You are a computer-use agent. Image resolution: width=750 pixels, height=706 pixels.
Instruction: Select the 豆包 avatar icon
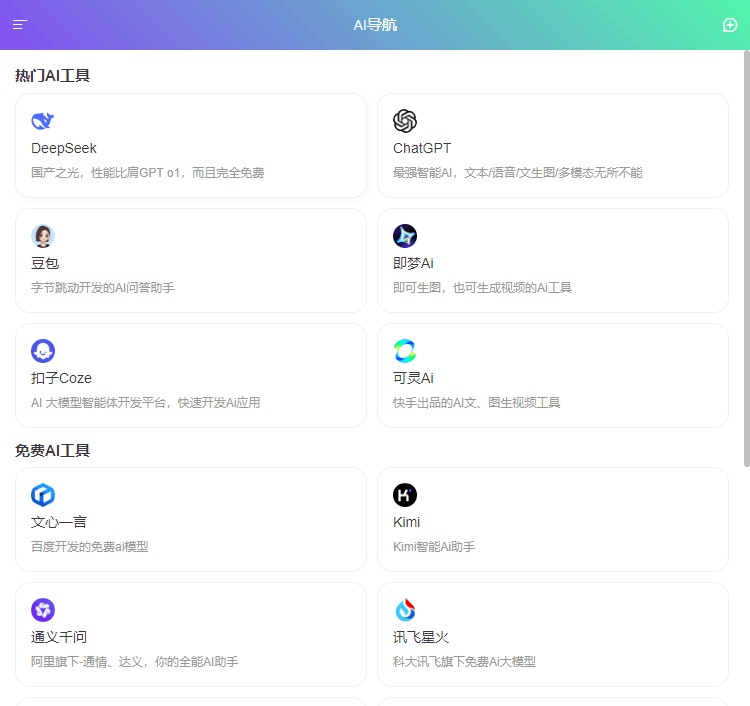click(x=43, y=236)
